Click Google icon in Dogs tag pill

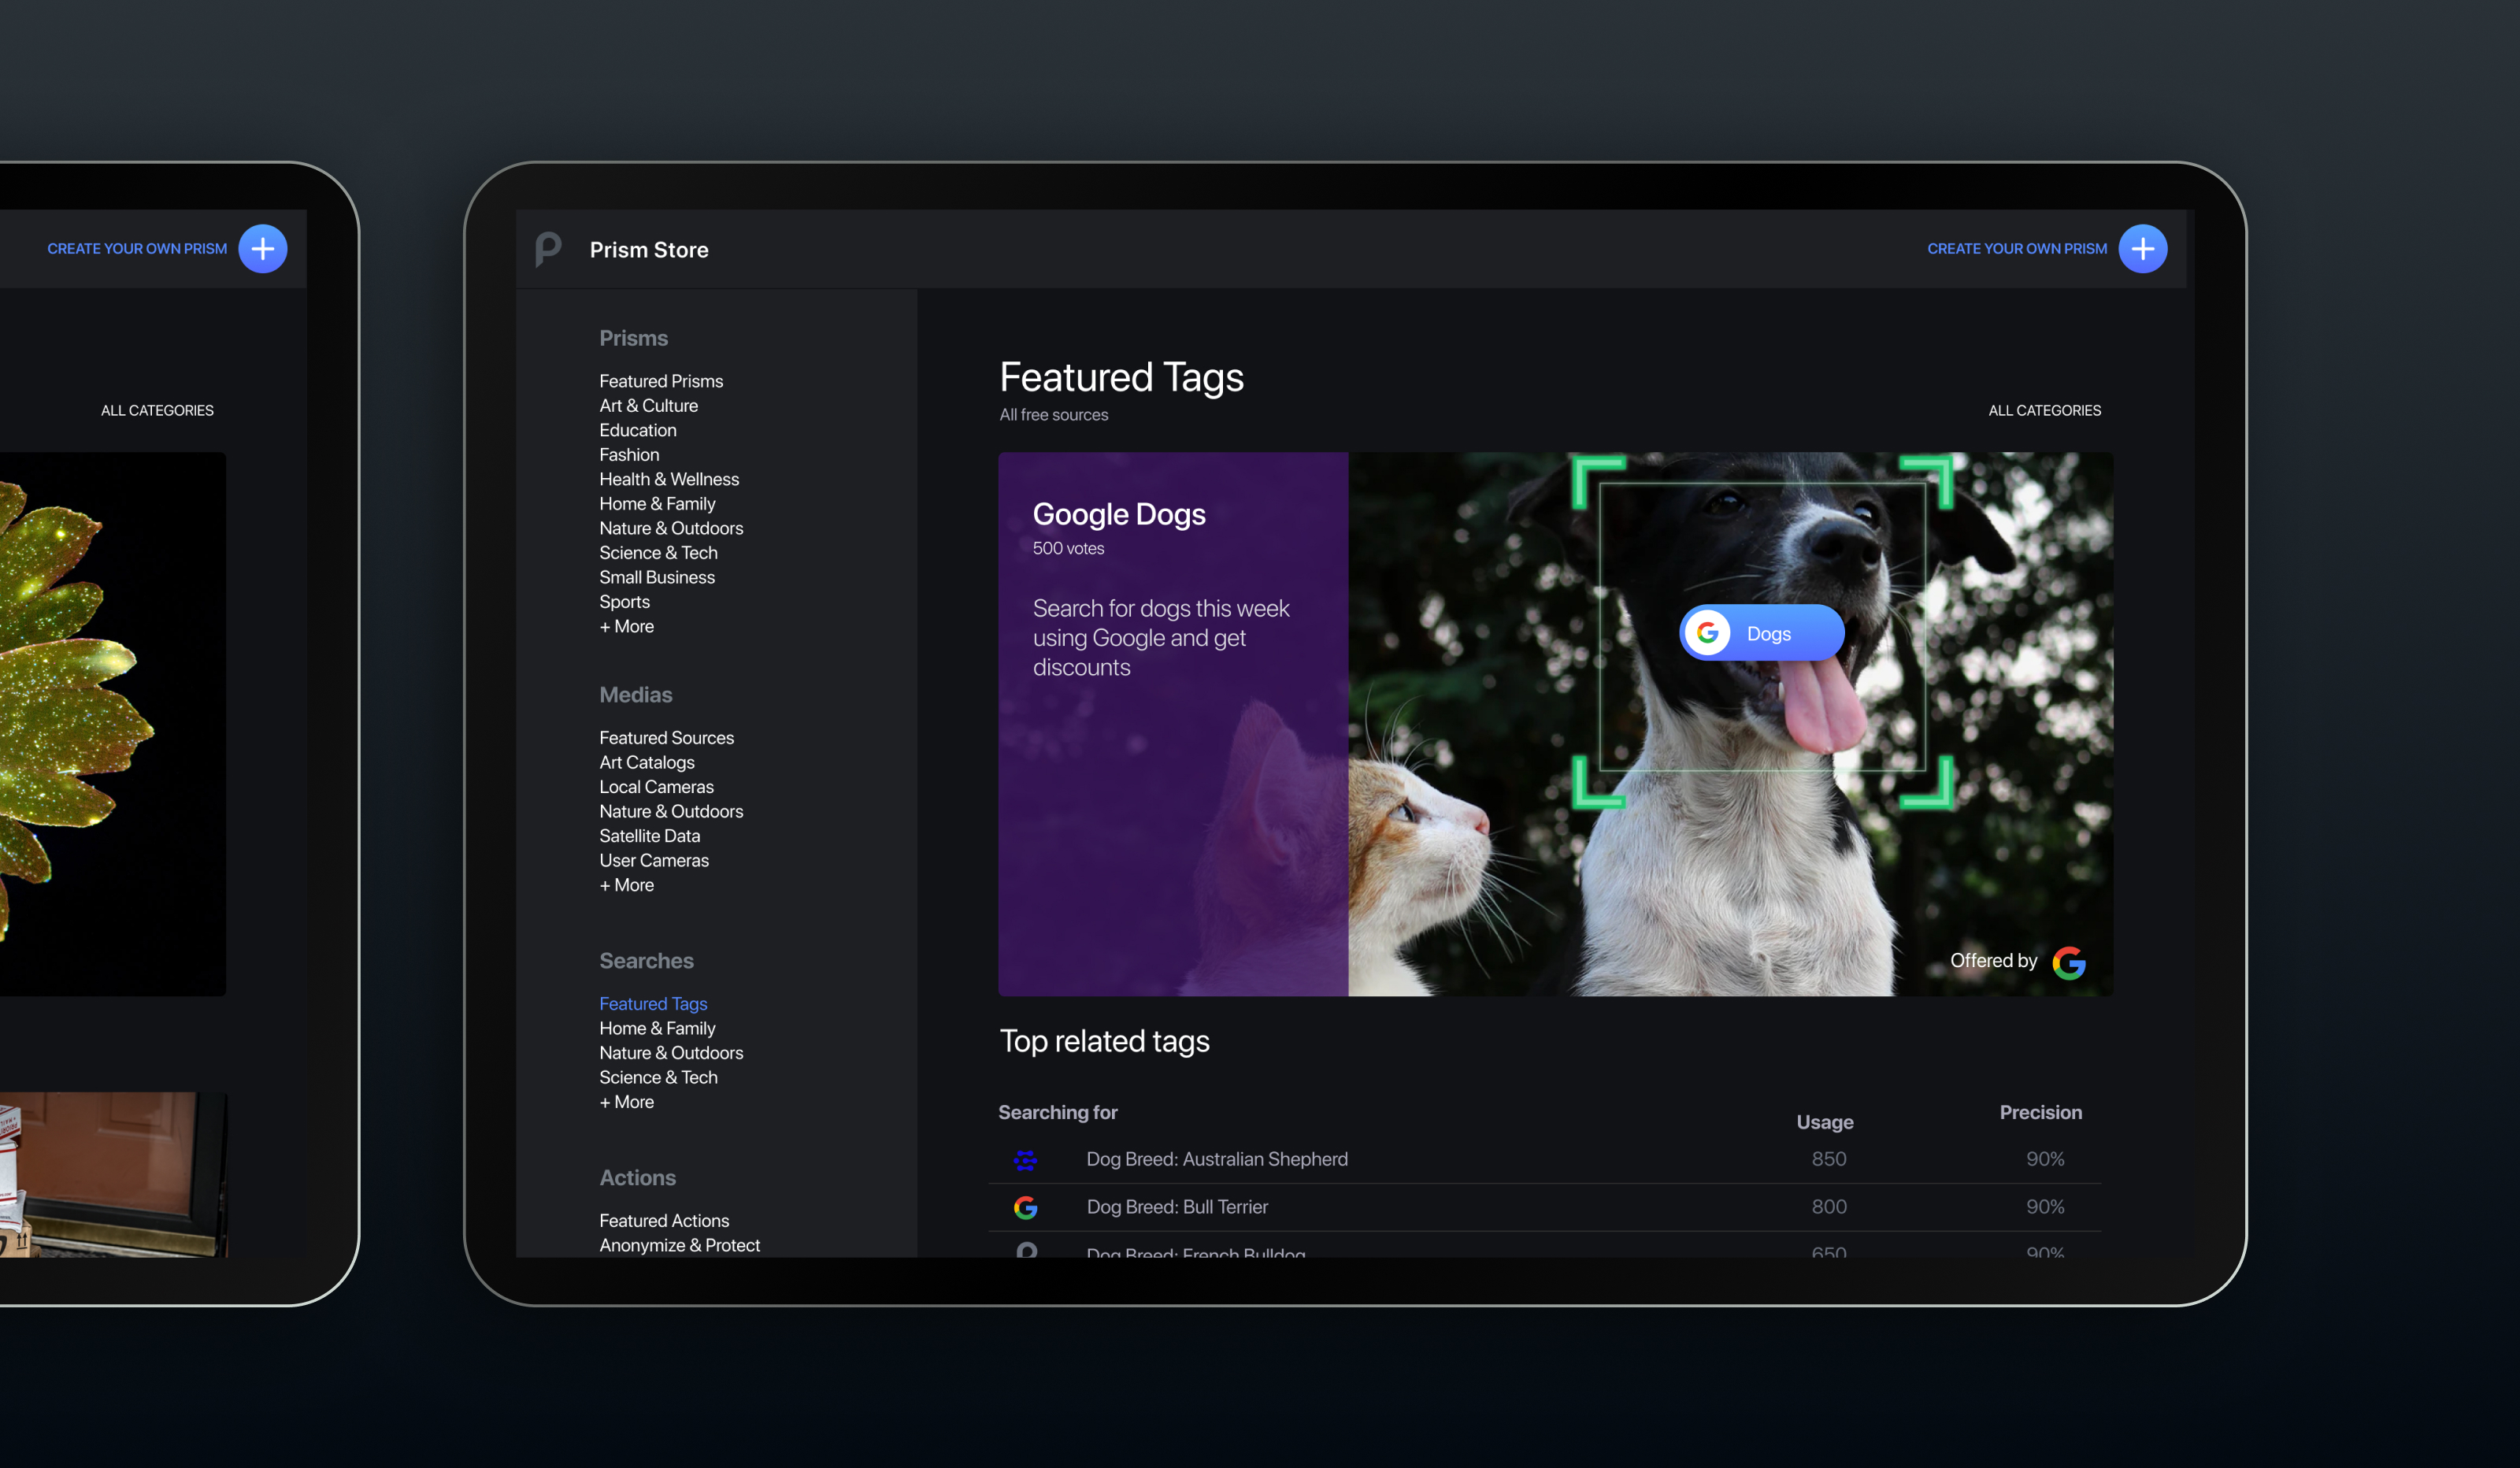click(x=1707, y=633)
